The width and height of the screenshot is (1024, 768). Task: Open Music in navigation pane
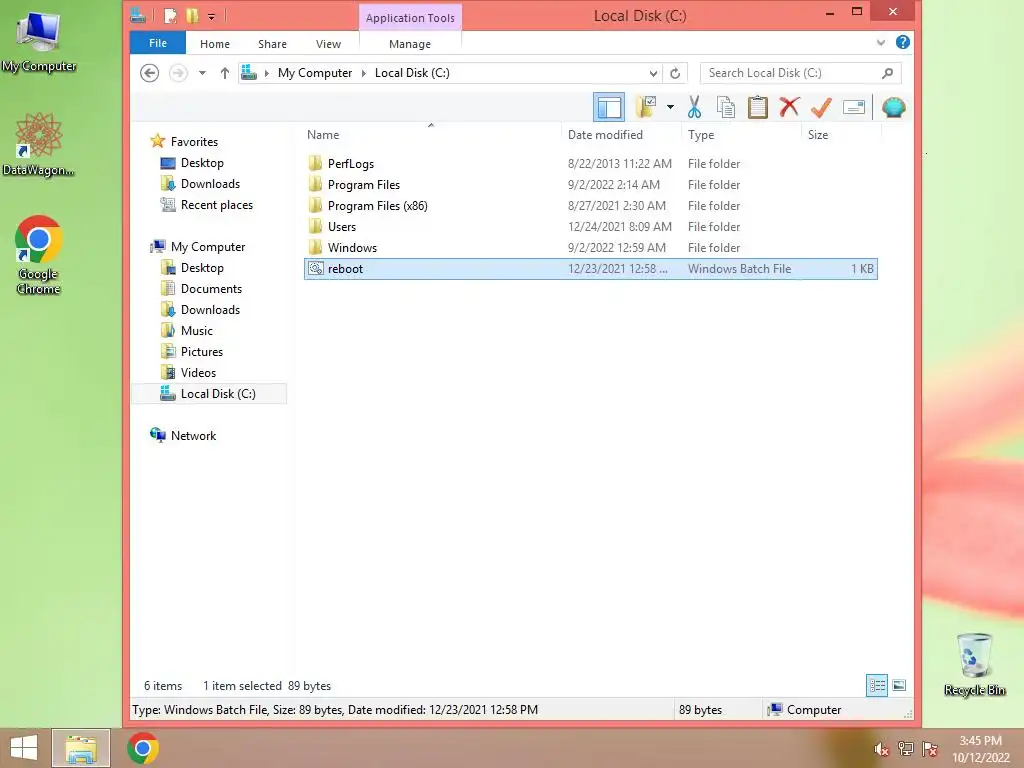tap(197, 330)
